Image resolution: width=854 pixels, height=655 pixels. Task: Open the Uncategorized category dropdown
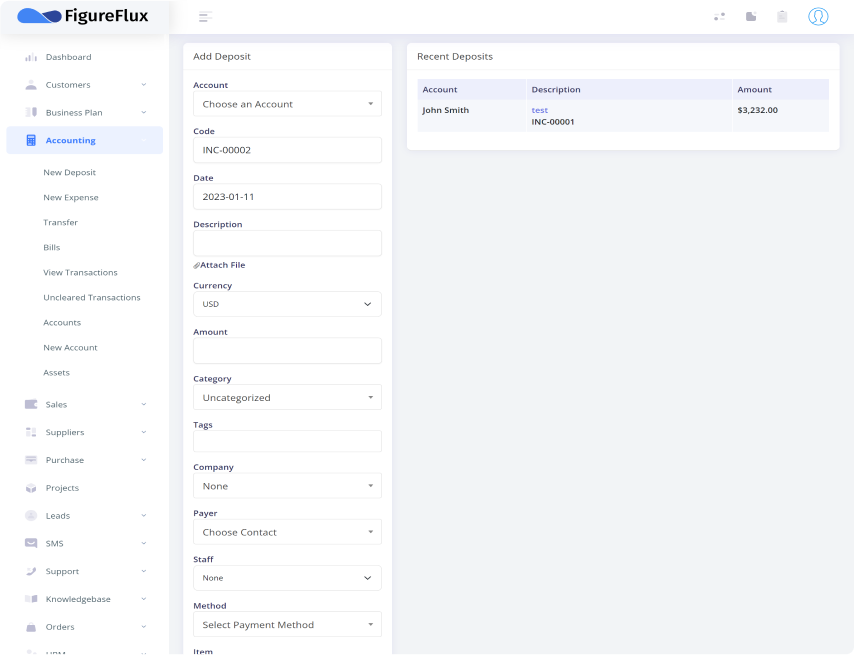pyautogui.click(x=287, y=398)
